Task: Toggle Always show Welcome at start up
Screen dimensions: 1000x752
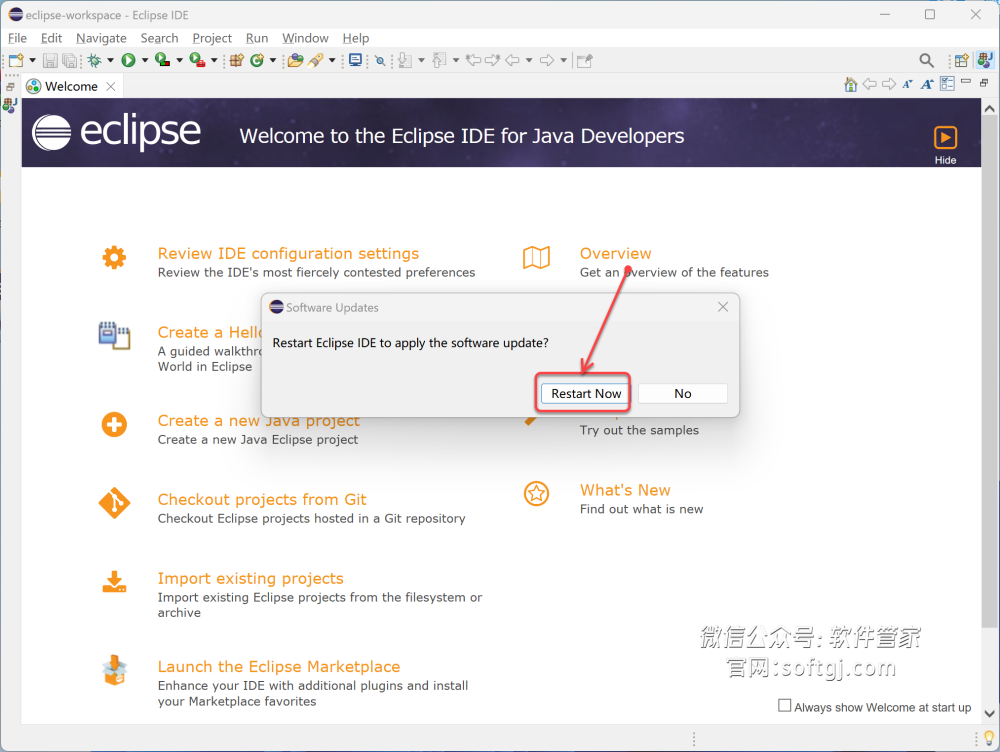Action: [784, 705]
